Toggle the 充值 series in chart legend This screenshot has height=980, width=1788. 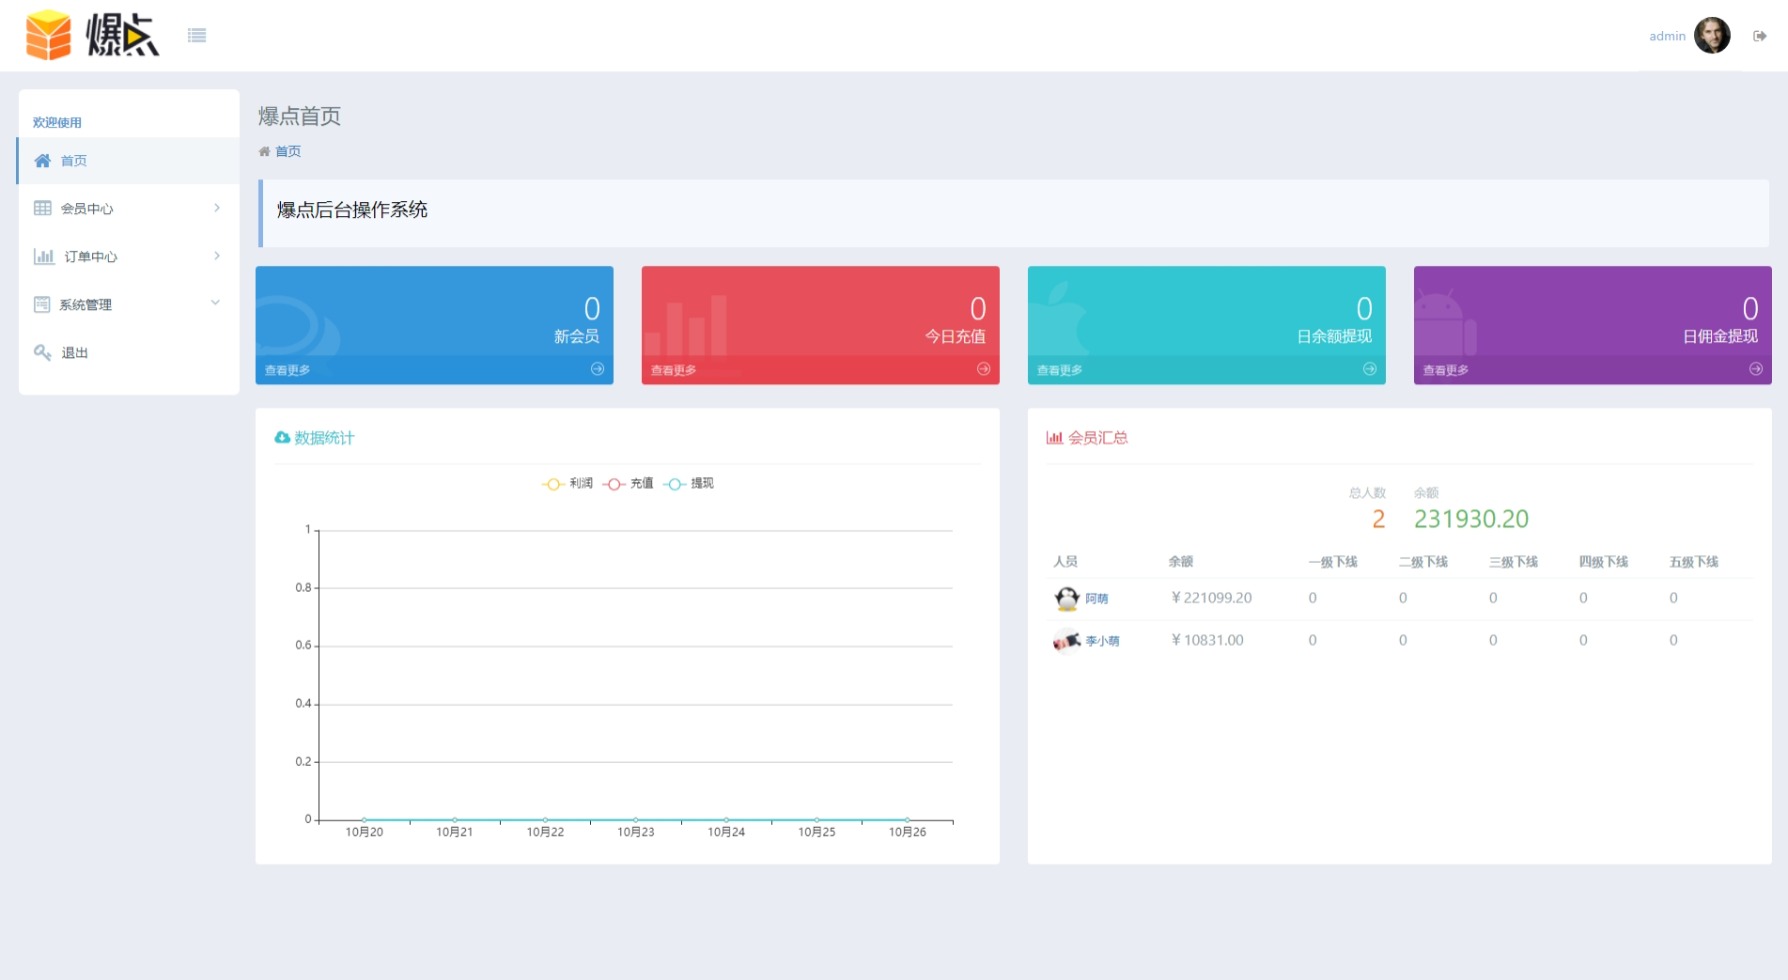(628, 484)
